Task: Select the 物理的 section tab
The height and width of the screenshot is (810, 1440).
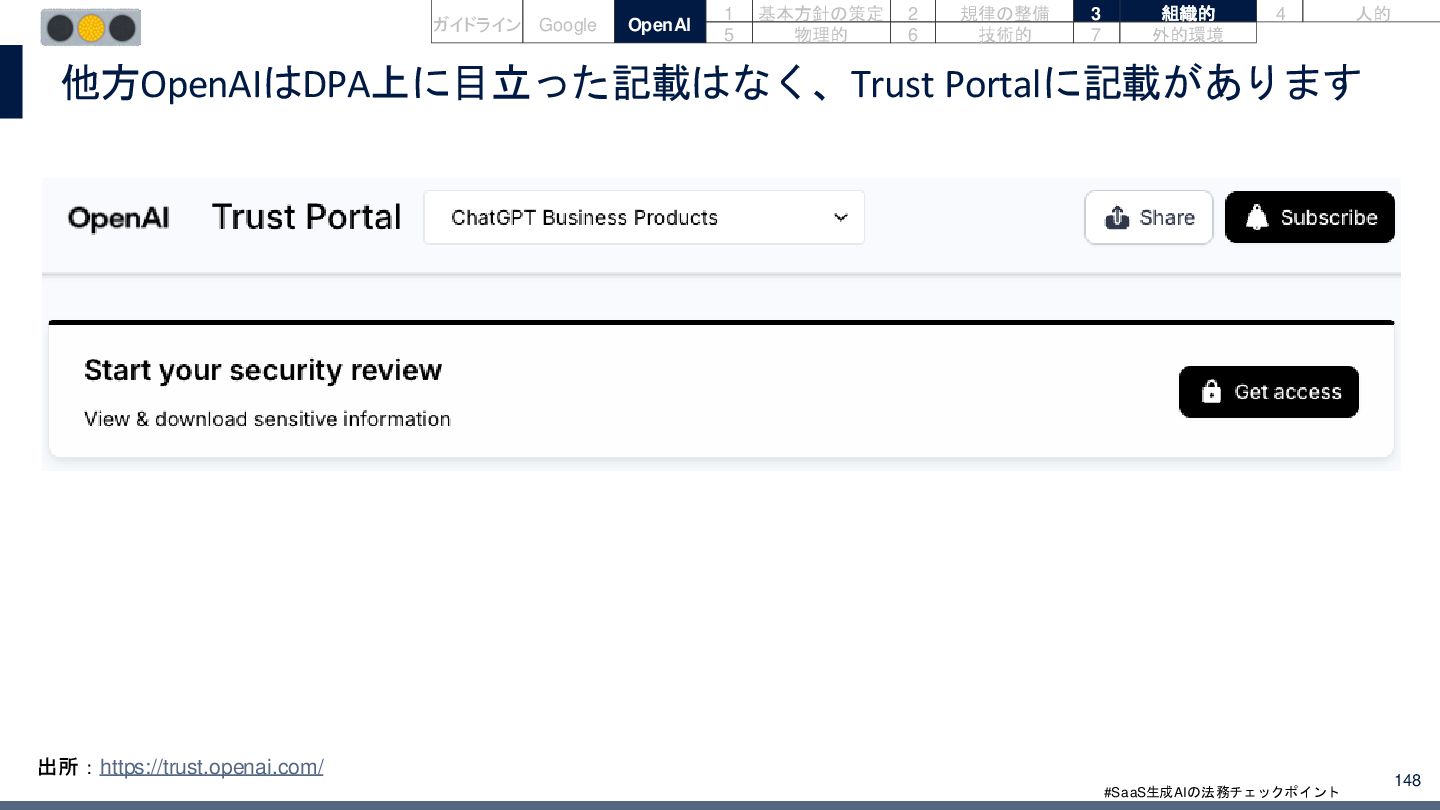Action: [820, 34]
